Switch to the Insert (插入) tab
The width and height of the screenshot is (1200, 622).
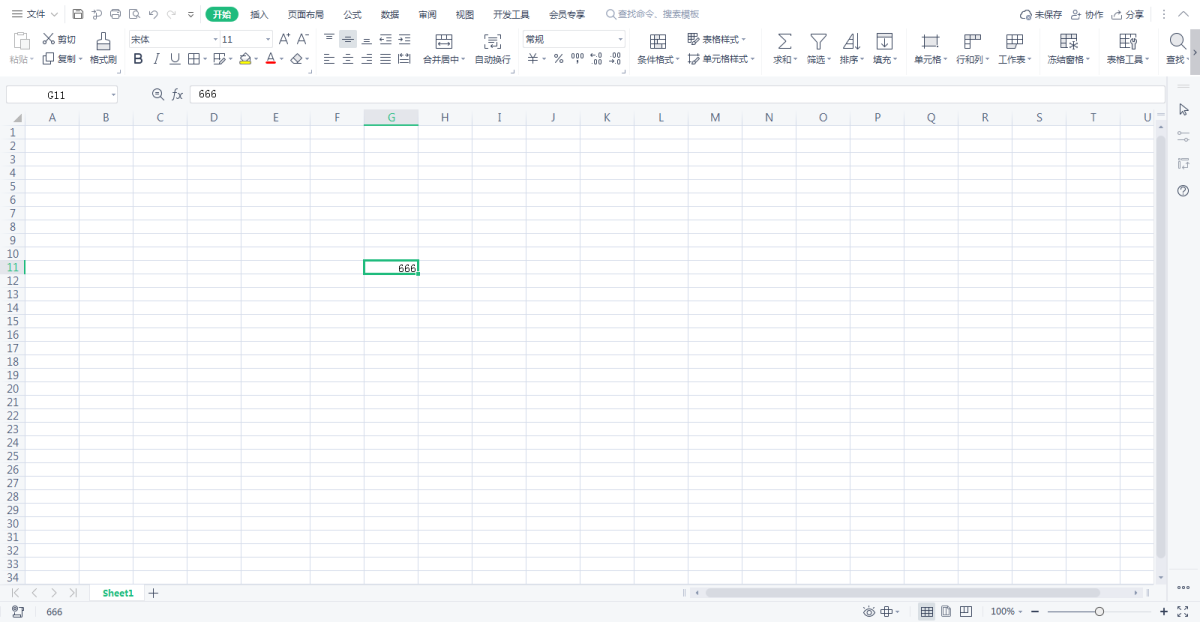click(259, 15)
